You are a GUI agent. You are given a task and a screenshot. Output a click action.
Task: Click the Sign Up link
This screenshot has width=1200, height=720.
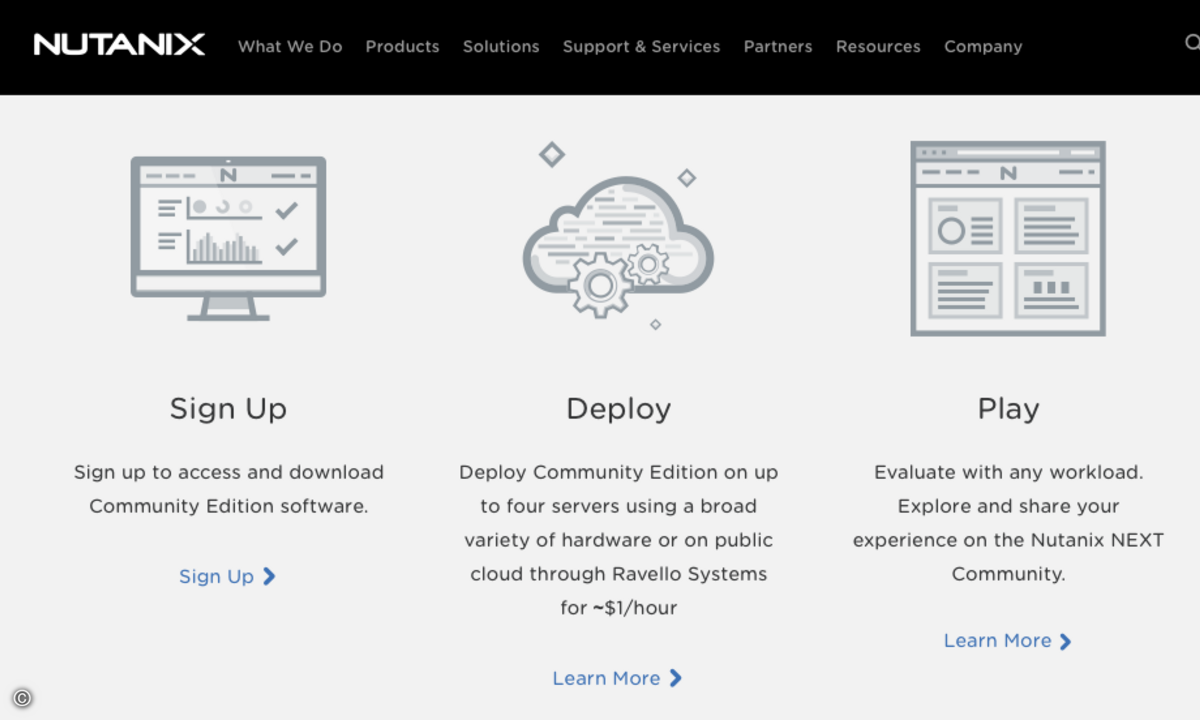click(x=216, y=576)
